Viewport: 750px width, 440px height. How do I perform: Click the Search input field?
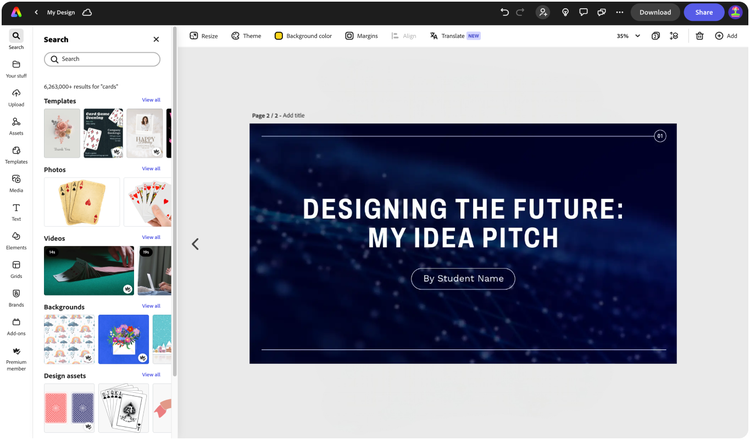point(102,59)
